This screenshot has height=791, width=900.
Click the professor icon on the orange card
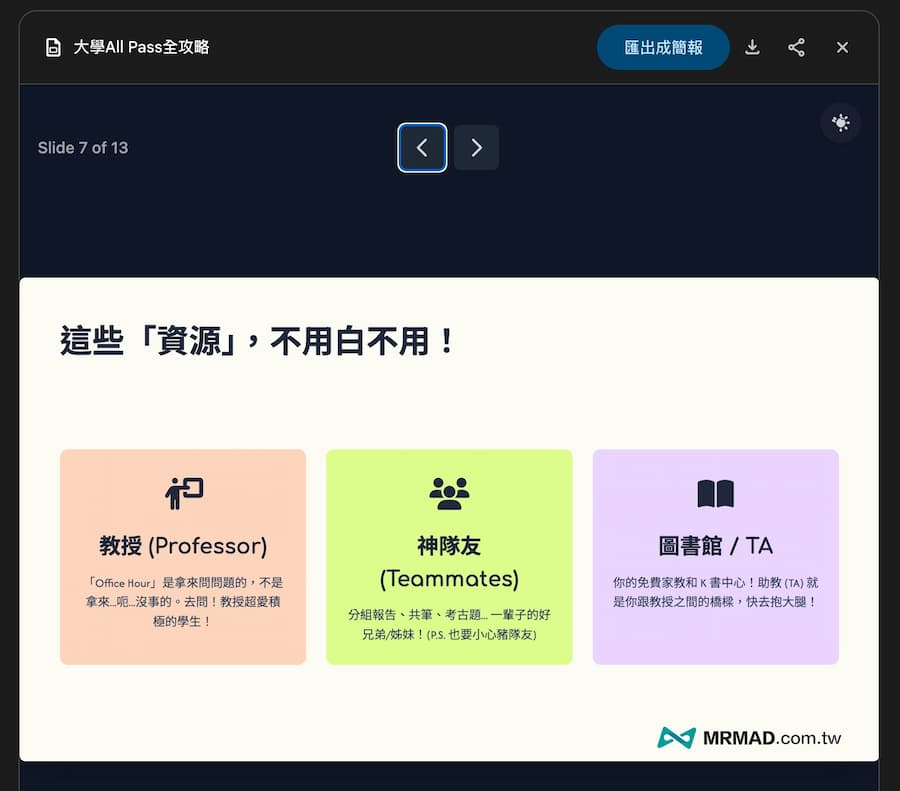click(x=182, y=491)
